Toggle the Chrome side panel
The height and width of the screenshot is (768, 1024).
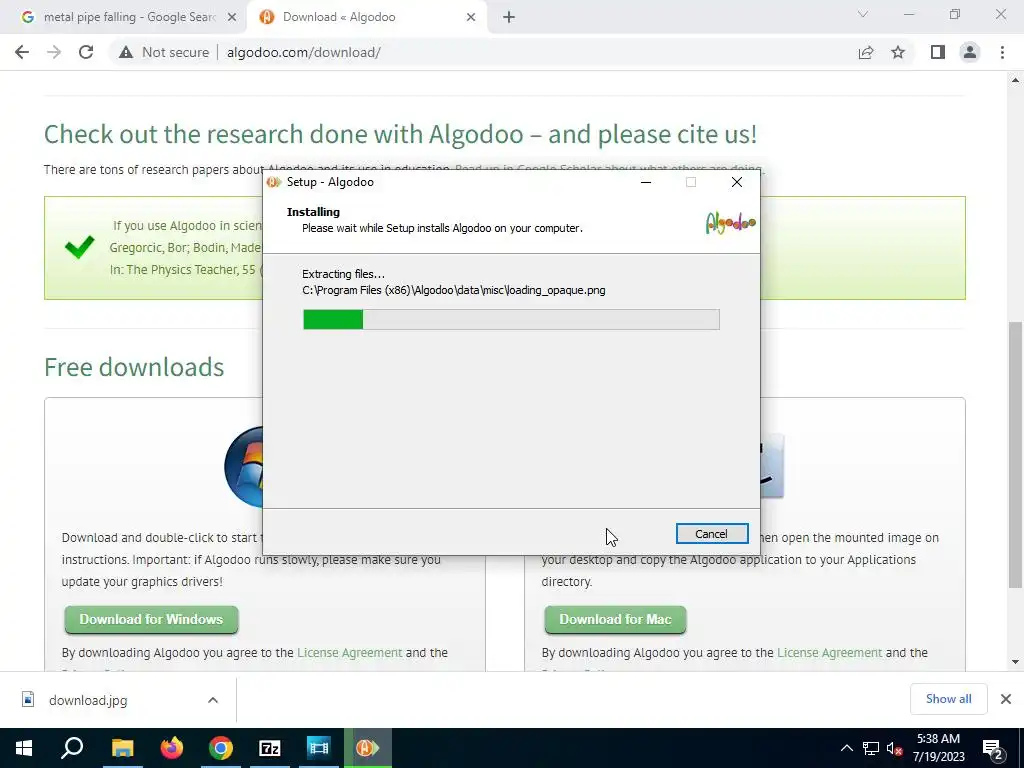(x=938, y=52)
